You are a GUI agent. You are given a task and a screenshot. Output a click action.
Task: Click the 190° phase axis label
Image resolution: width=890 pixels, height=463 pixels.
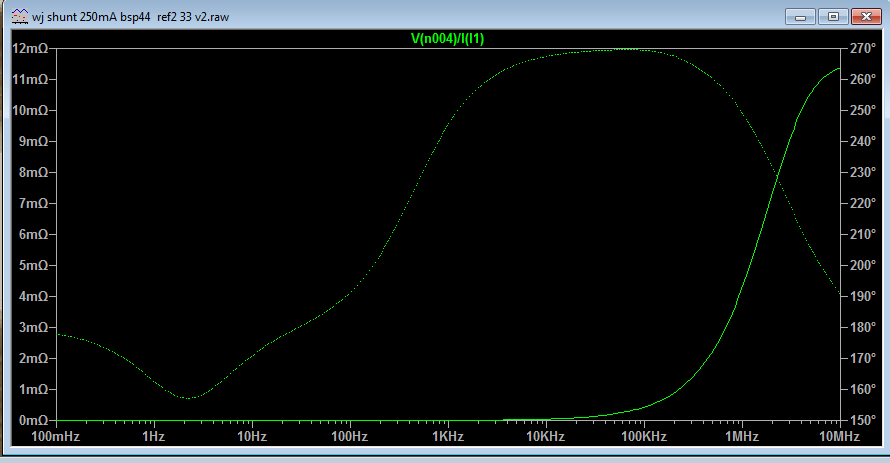coord(863,296)
